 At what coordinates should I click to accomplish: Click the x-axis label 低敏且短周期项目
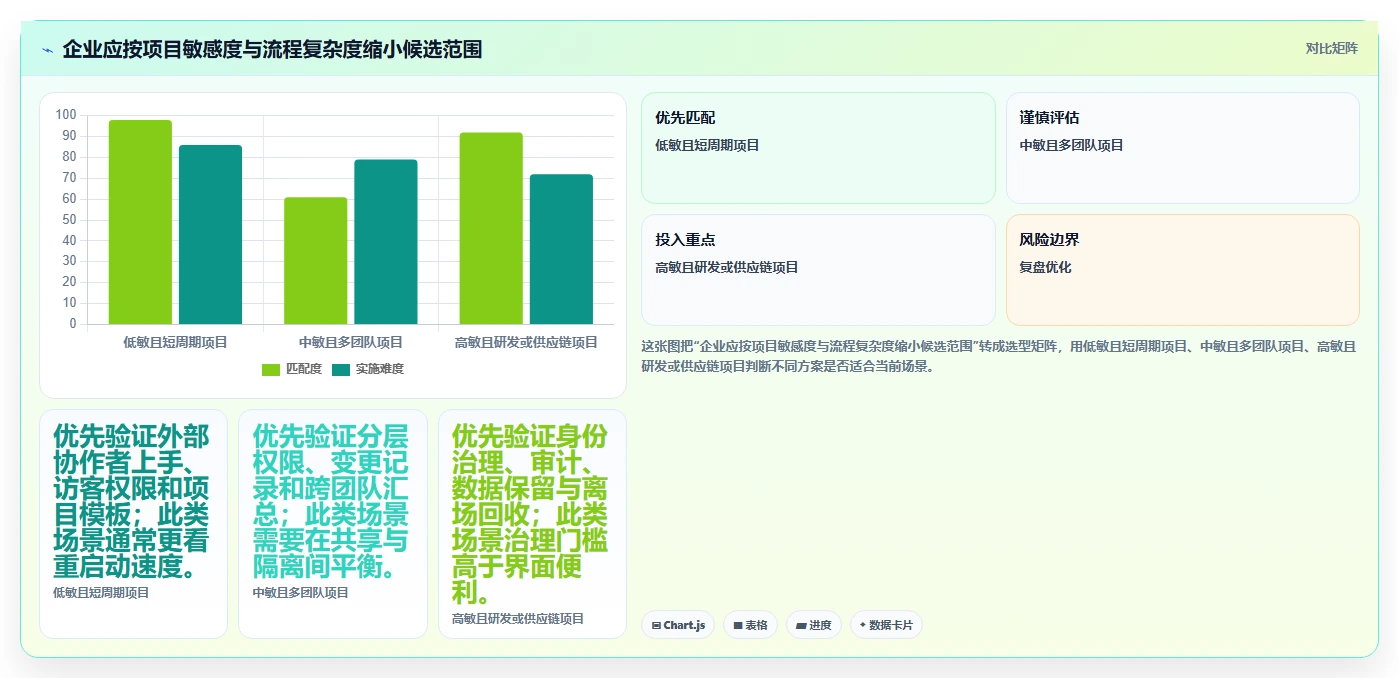click(175, 342)
